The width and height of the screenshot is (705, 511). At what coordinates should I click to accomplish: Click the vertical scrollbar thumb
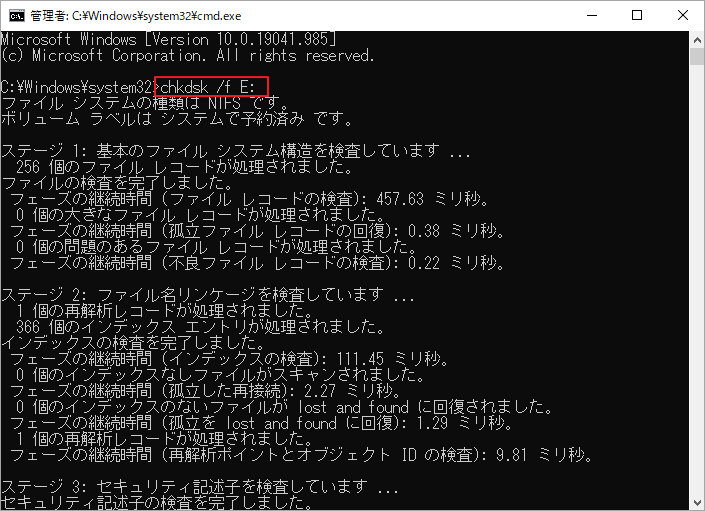(x=697, y=57)
